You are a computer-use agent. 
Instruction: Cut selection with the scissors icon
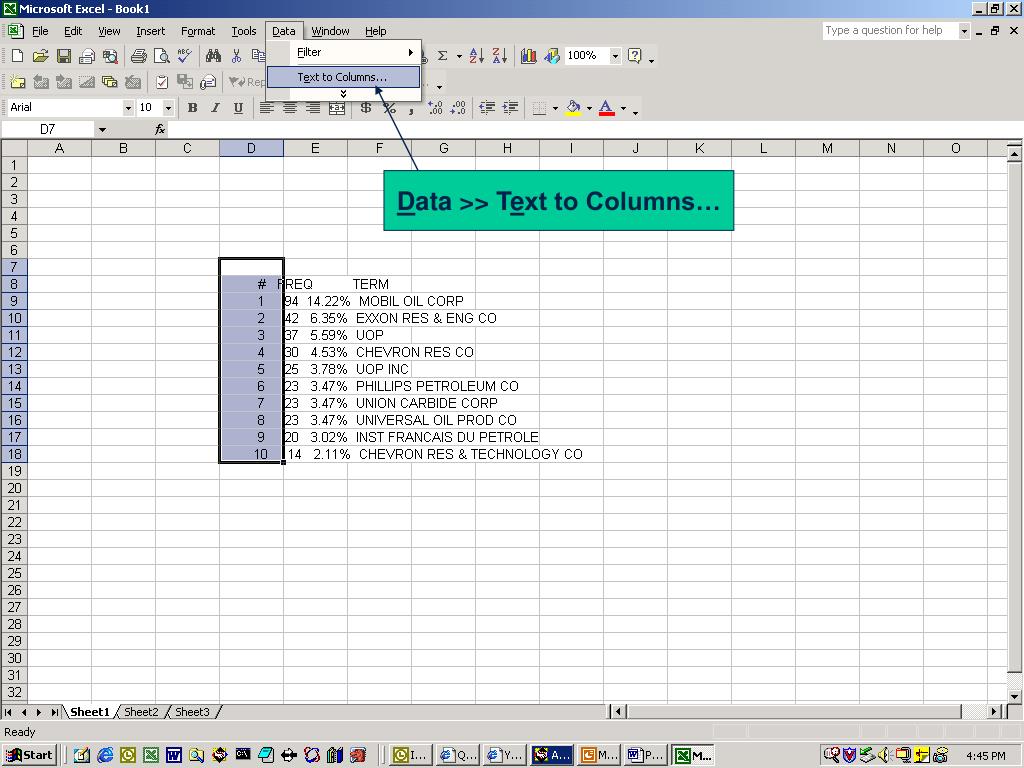click(x=236, y=56)
